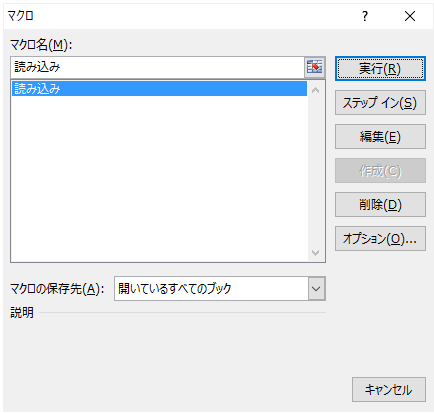Open the マクロの保存先 dropdown arrow
Image resolution: width=434 pixels, height=414 pixels.
(x=316, y=288)
